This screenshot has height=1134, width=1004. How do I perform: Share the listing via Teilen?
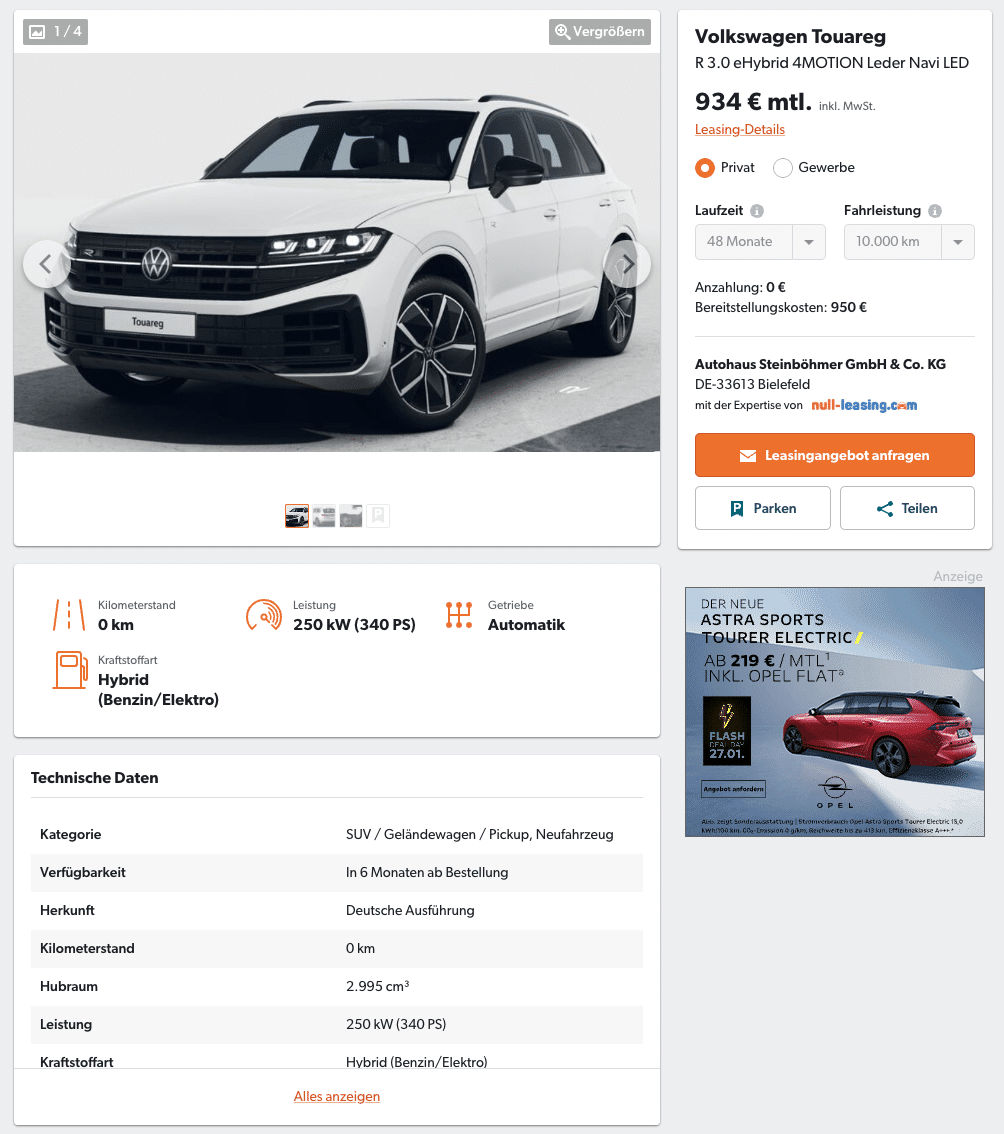point(907,508)
